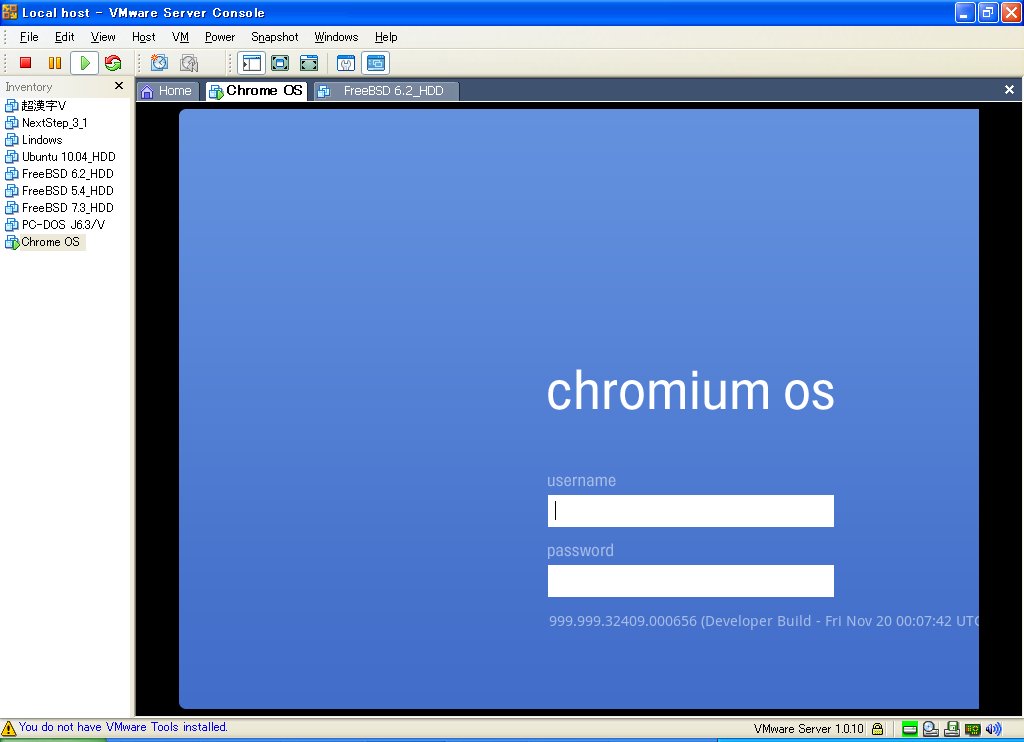Click the Chromium OS password field

pyautogui.click(x=690, y=581)
